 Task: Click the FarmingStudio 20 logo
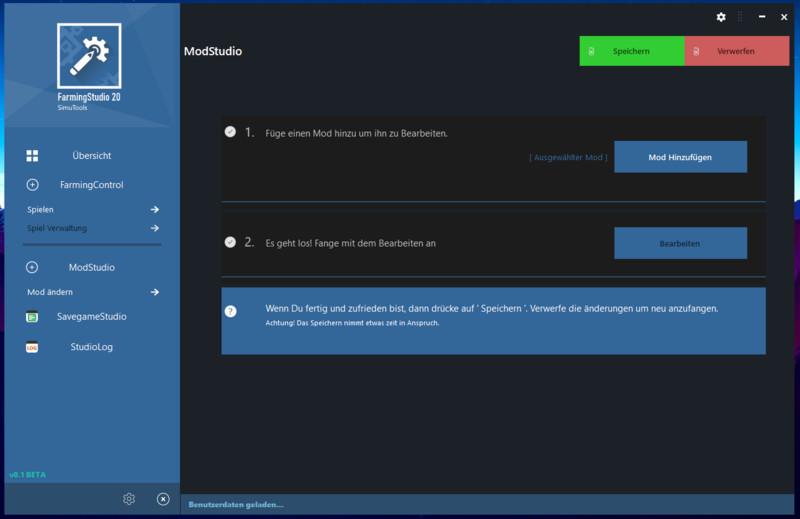coord(89,56)
